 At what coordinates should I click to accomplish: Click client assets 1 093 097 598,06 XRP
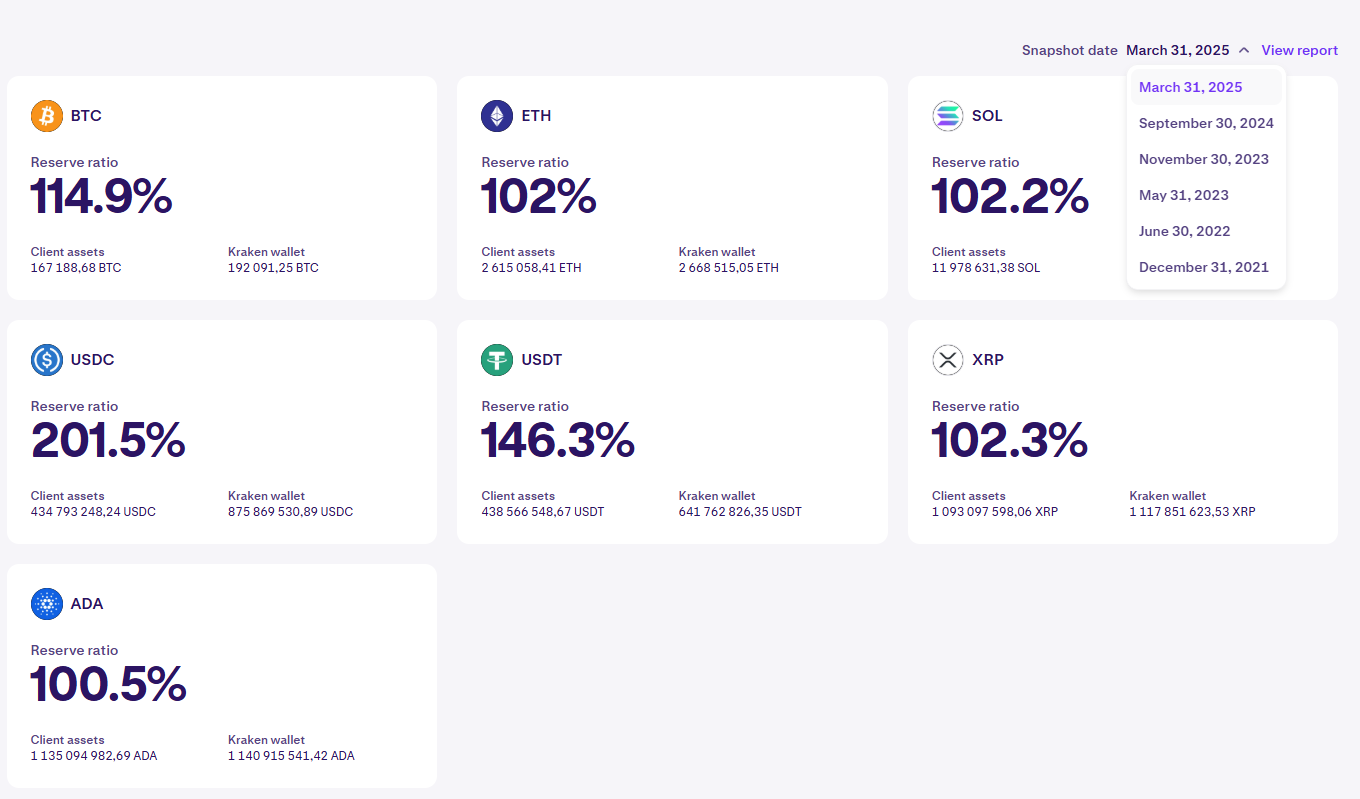click(x=995, y=512)
